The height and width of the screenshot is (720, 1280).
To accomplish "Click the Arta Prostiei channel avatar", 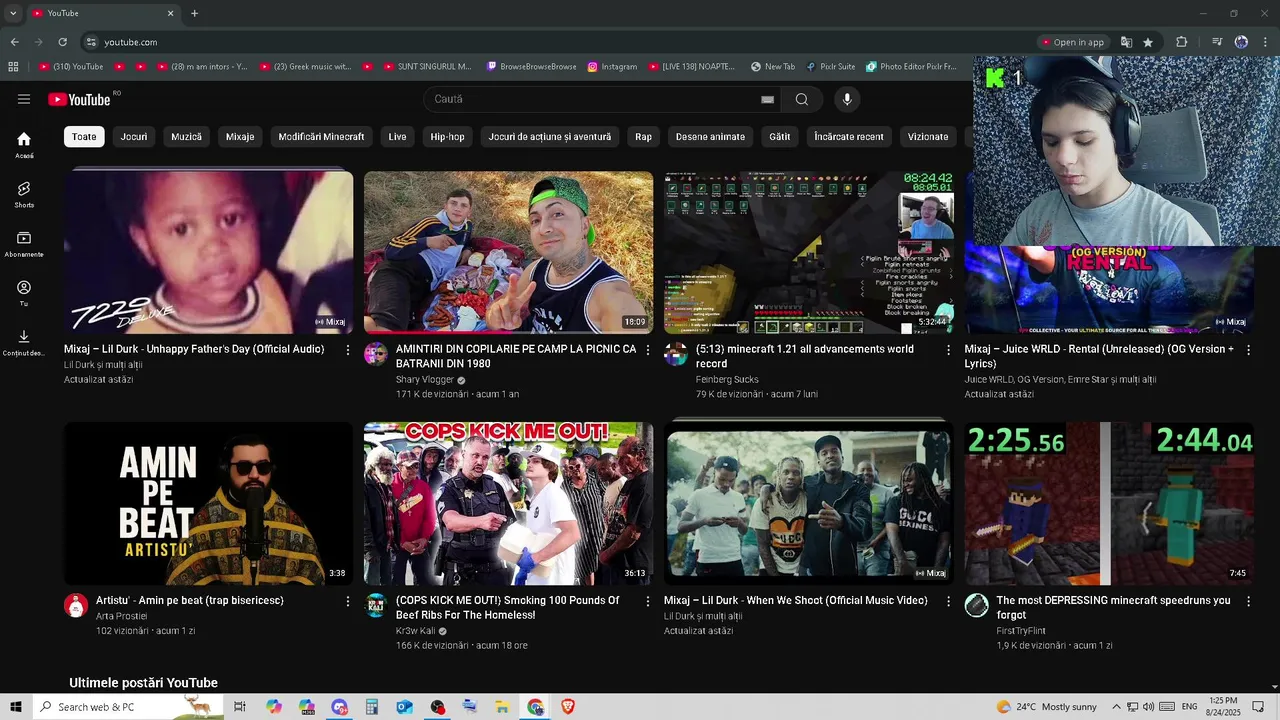I will coord(76,605).
